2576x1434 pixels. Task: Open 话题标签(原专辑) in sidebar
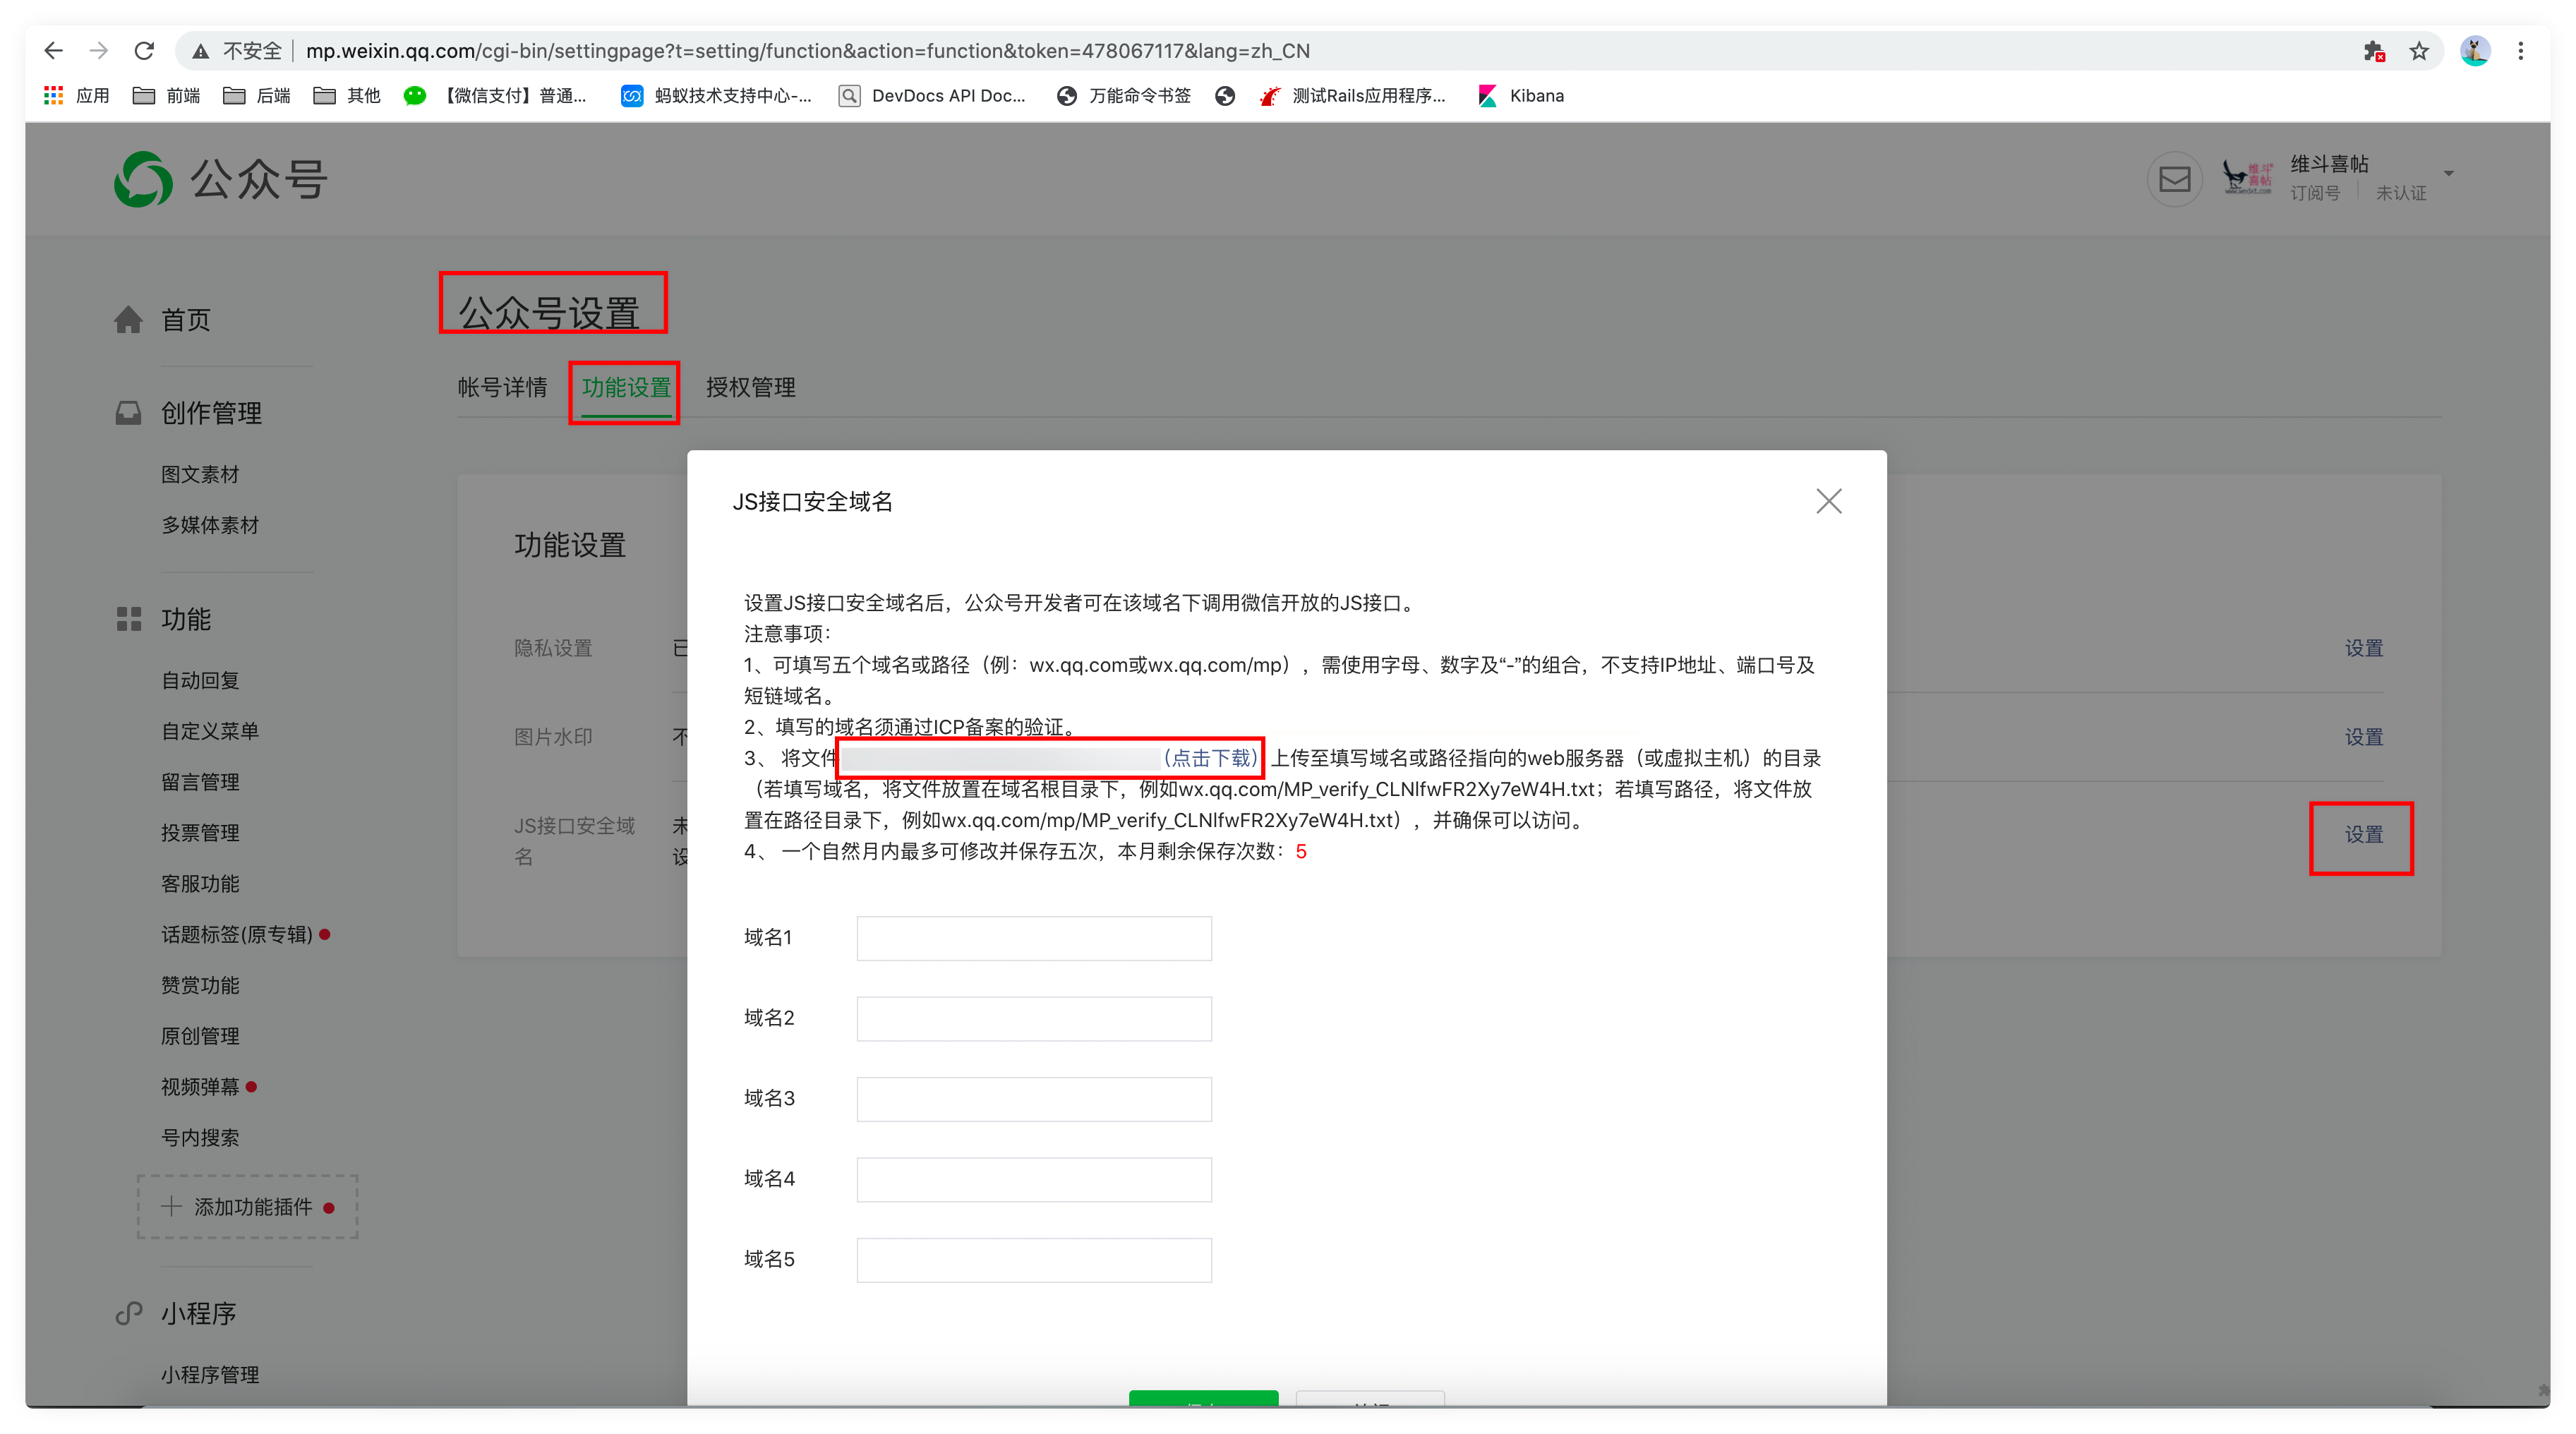coord(237,934)
